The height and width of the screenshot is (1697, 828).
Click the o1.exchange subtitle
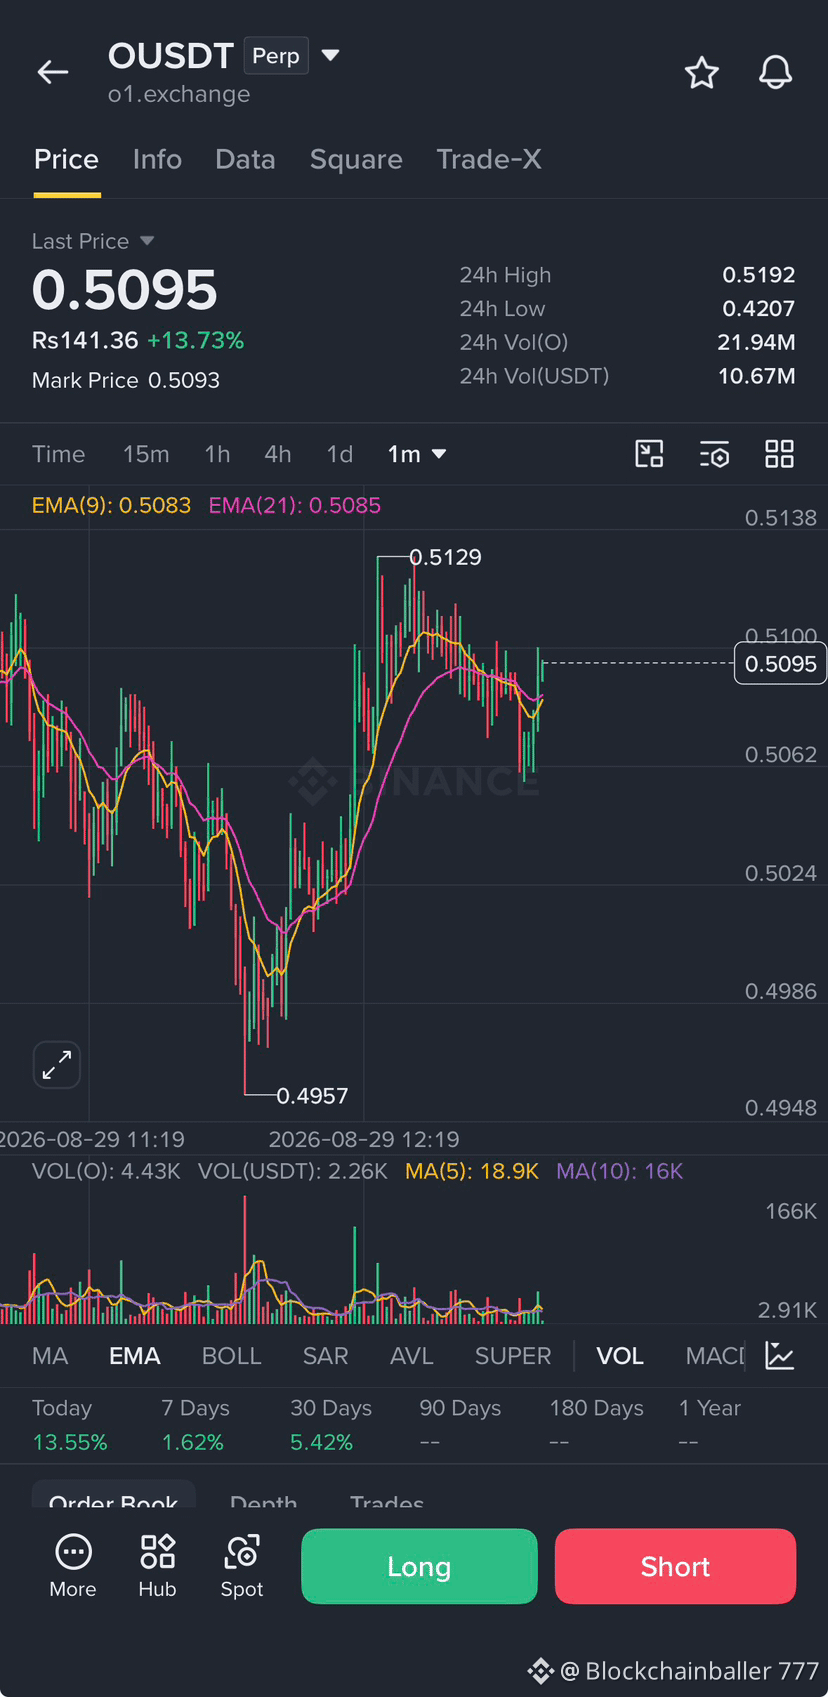pos(179,94)
